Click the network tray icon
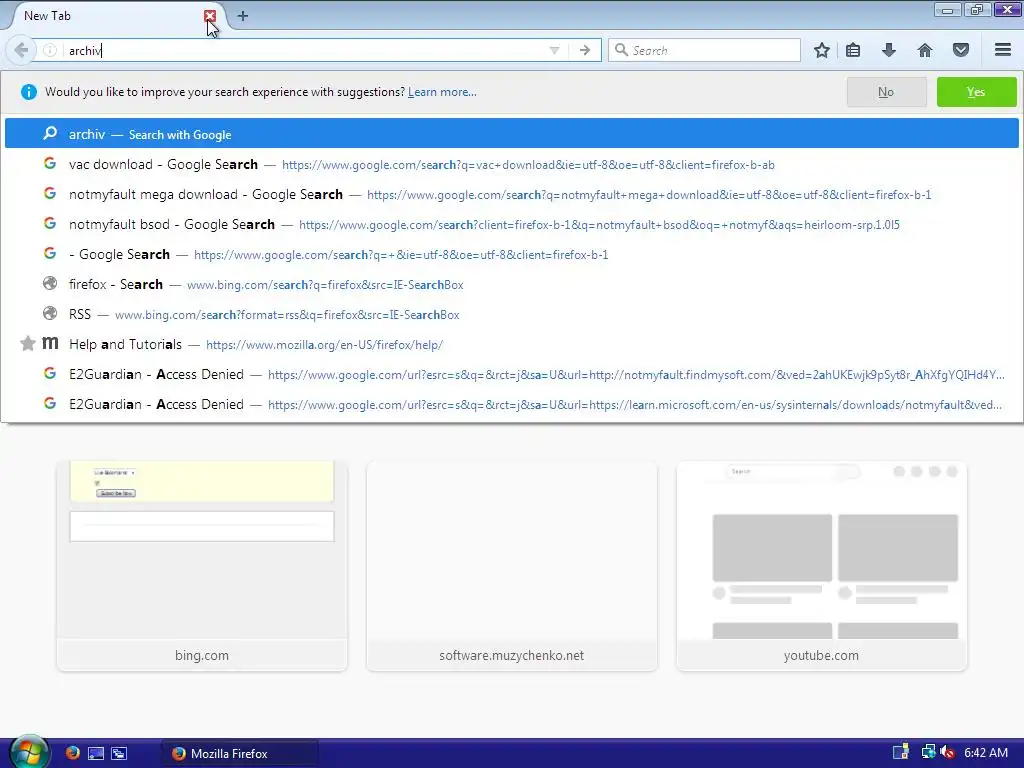Viewport: 1024px width, 768px height. click(928, 752)
